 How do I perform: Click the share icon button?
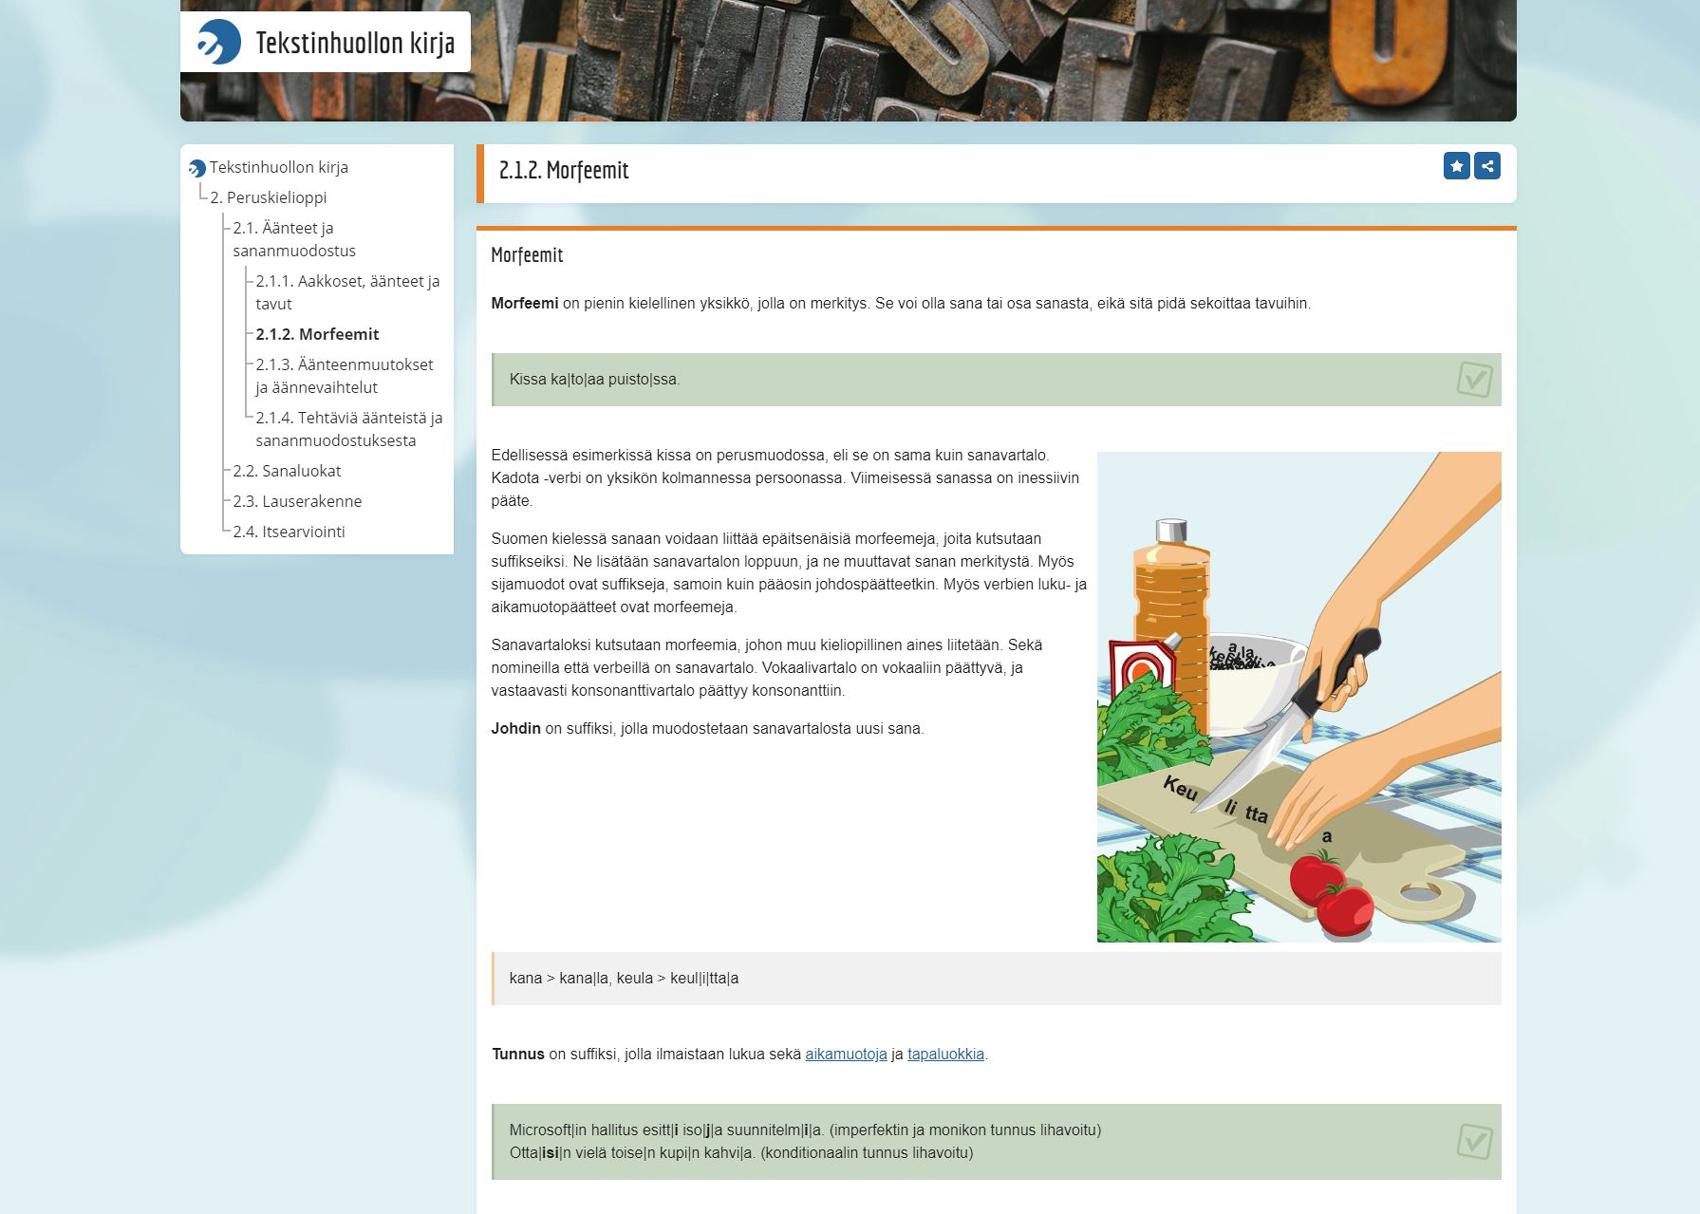pyautogui.click(x=1487, y=166)
